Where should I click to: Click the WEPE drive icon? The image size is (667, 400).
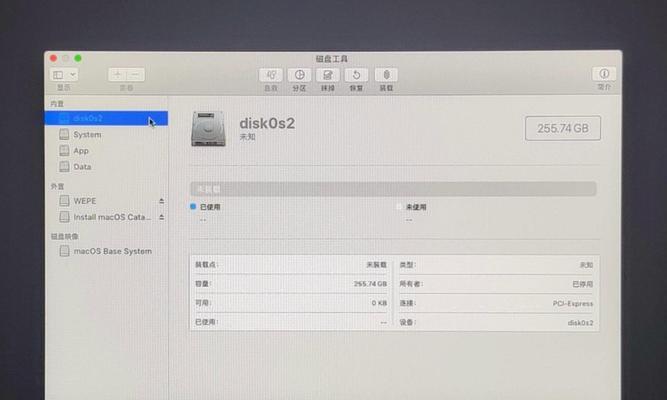[x=64, y=201]
